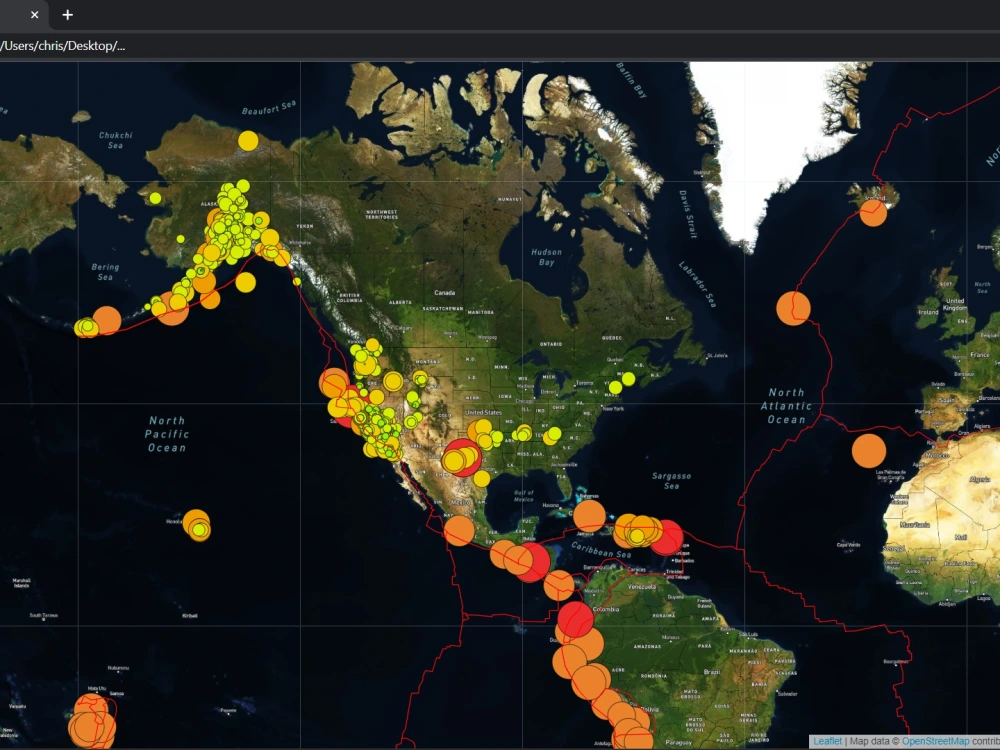Select the orange marker cluster near Samoa
Viewport: 1000px width, 750px height.
[92, 721]
